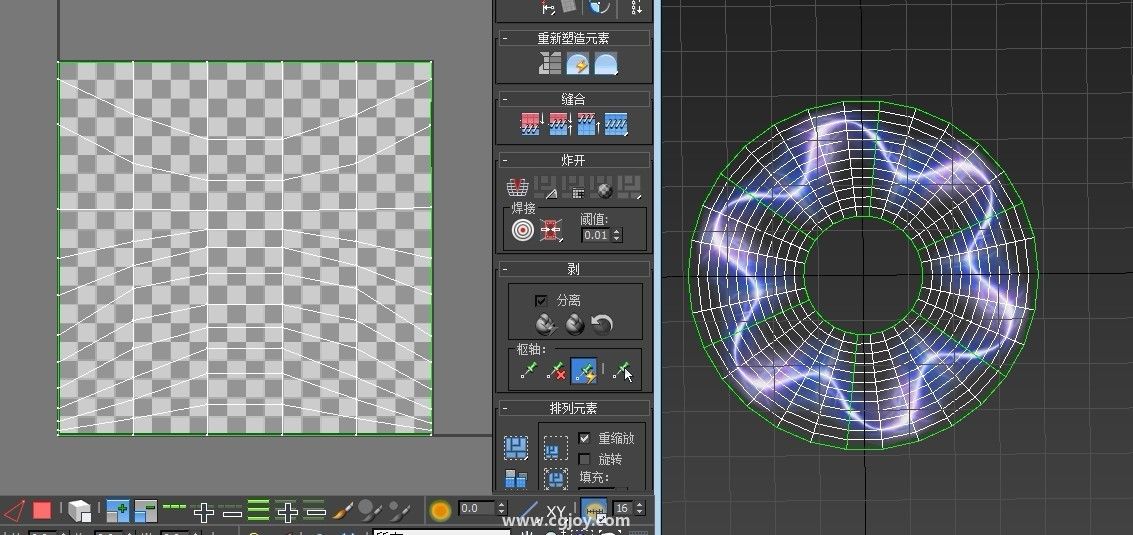Screen dimensions: 1133x535
Task: Click the Pack Custom icon in Arrange Elements
Action: click(516, 446)
